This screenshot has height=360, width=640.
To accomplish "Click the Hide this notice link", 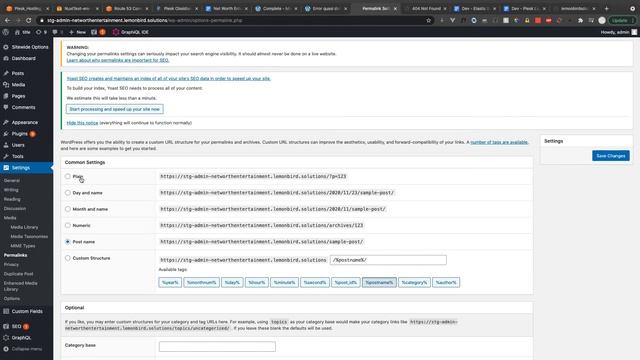I will tap(82, 123).
